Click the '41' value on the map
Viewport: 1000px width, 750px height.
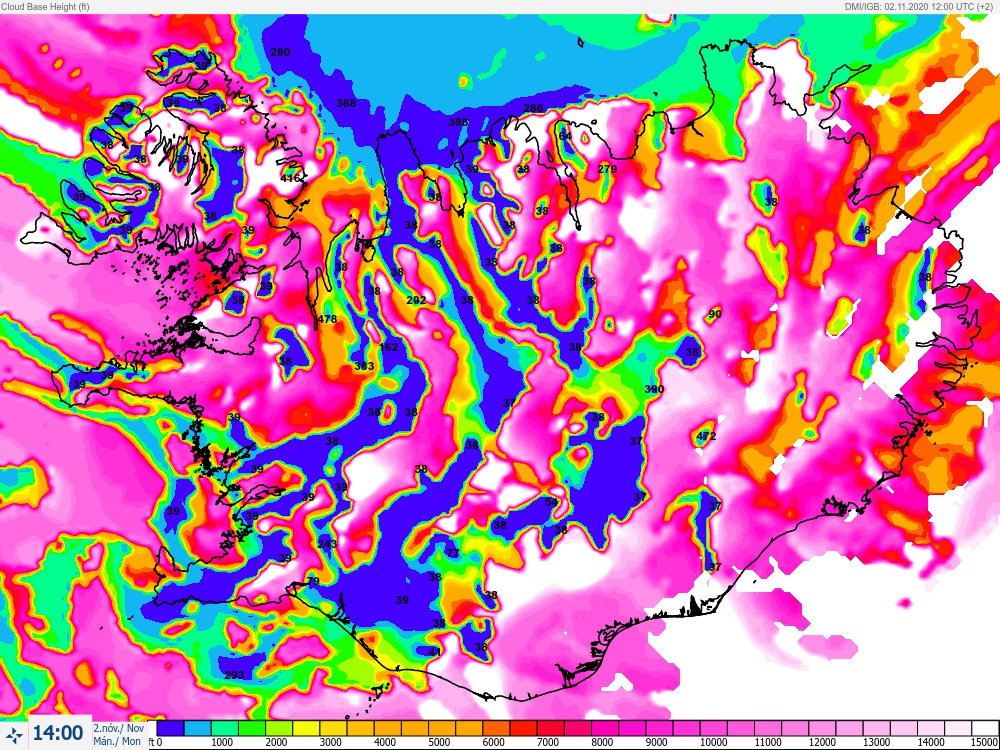[434, 652]
